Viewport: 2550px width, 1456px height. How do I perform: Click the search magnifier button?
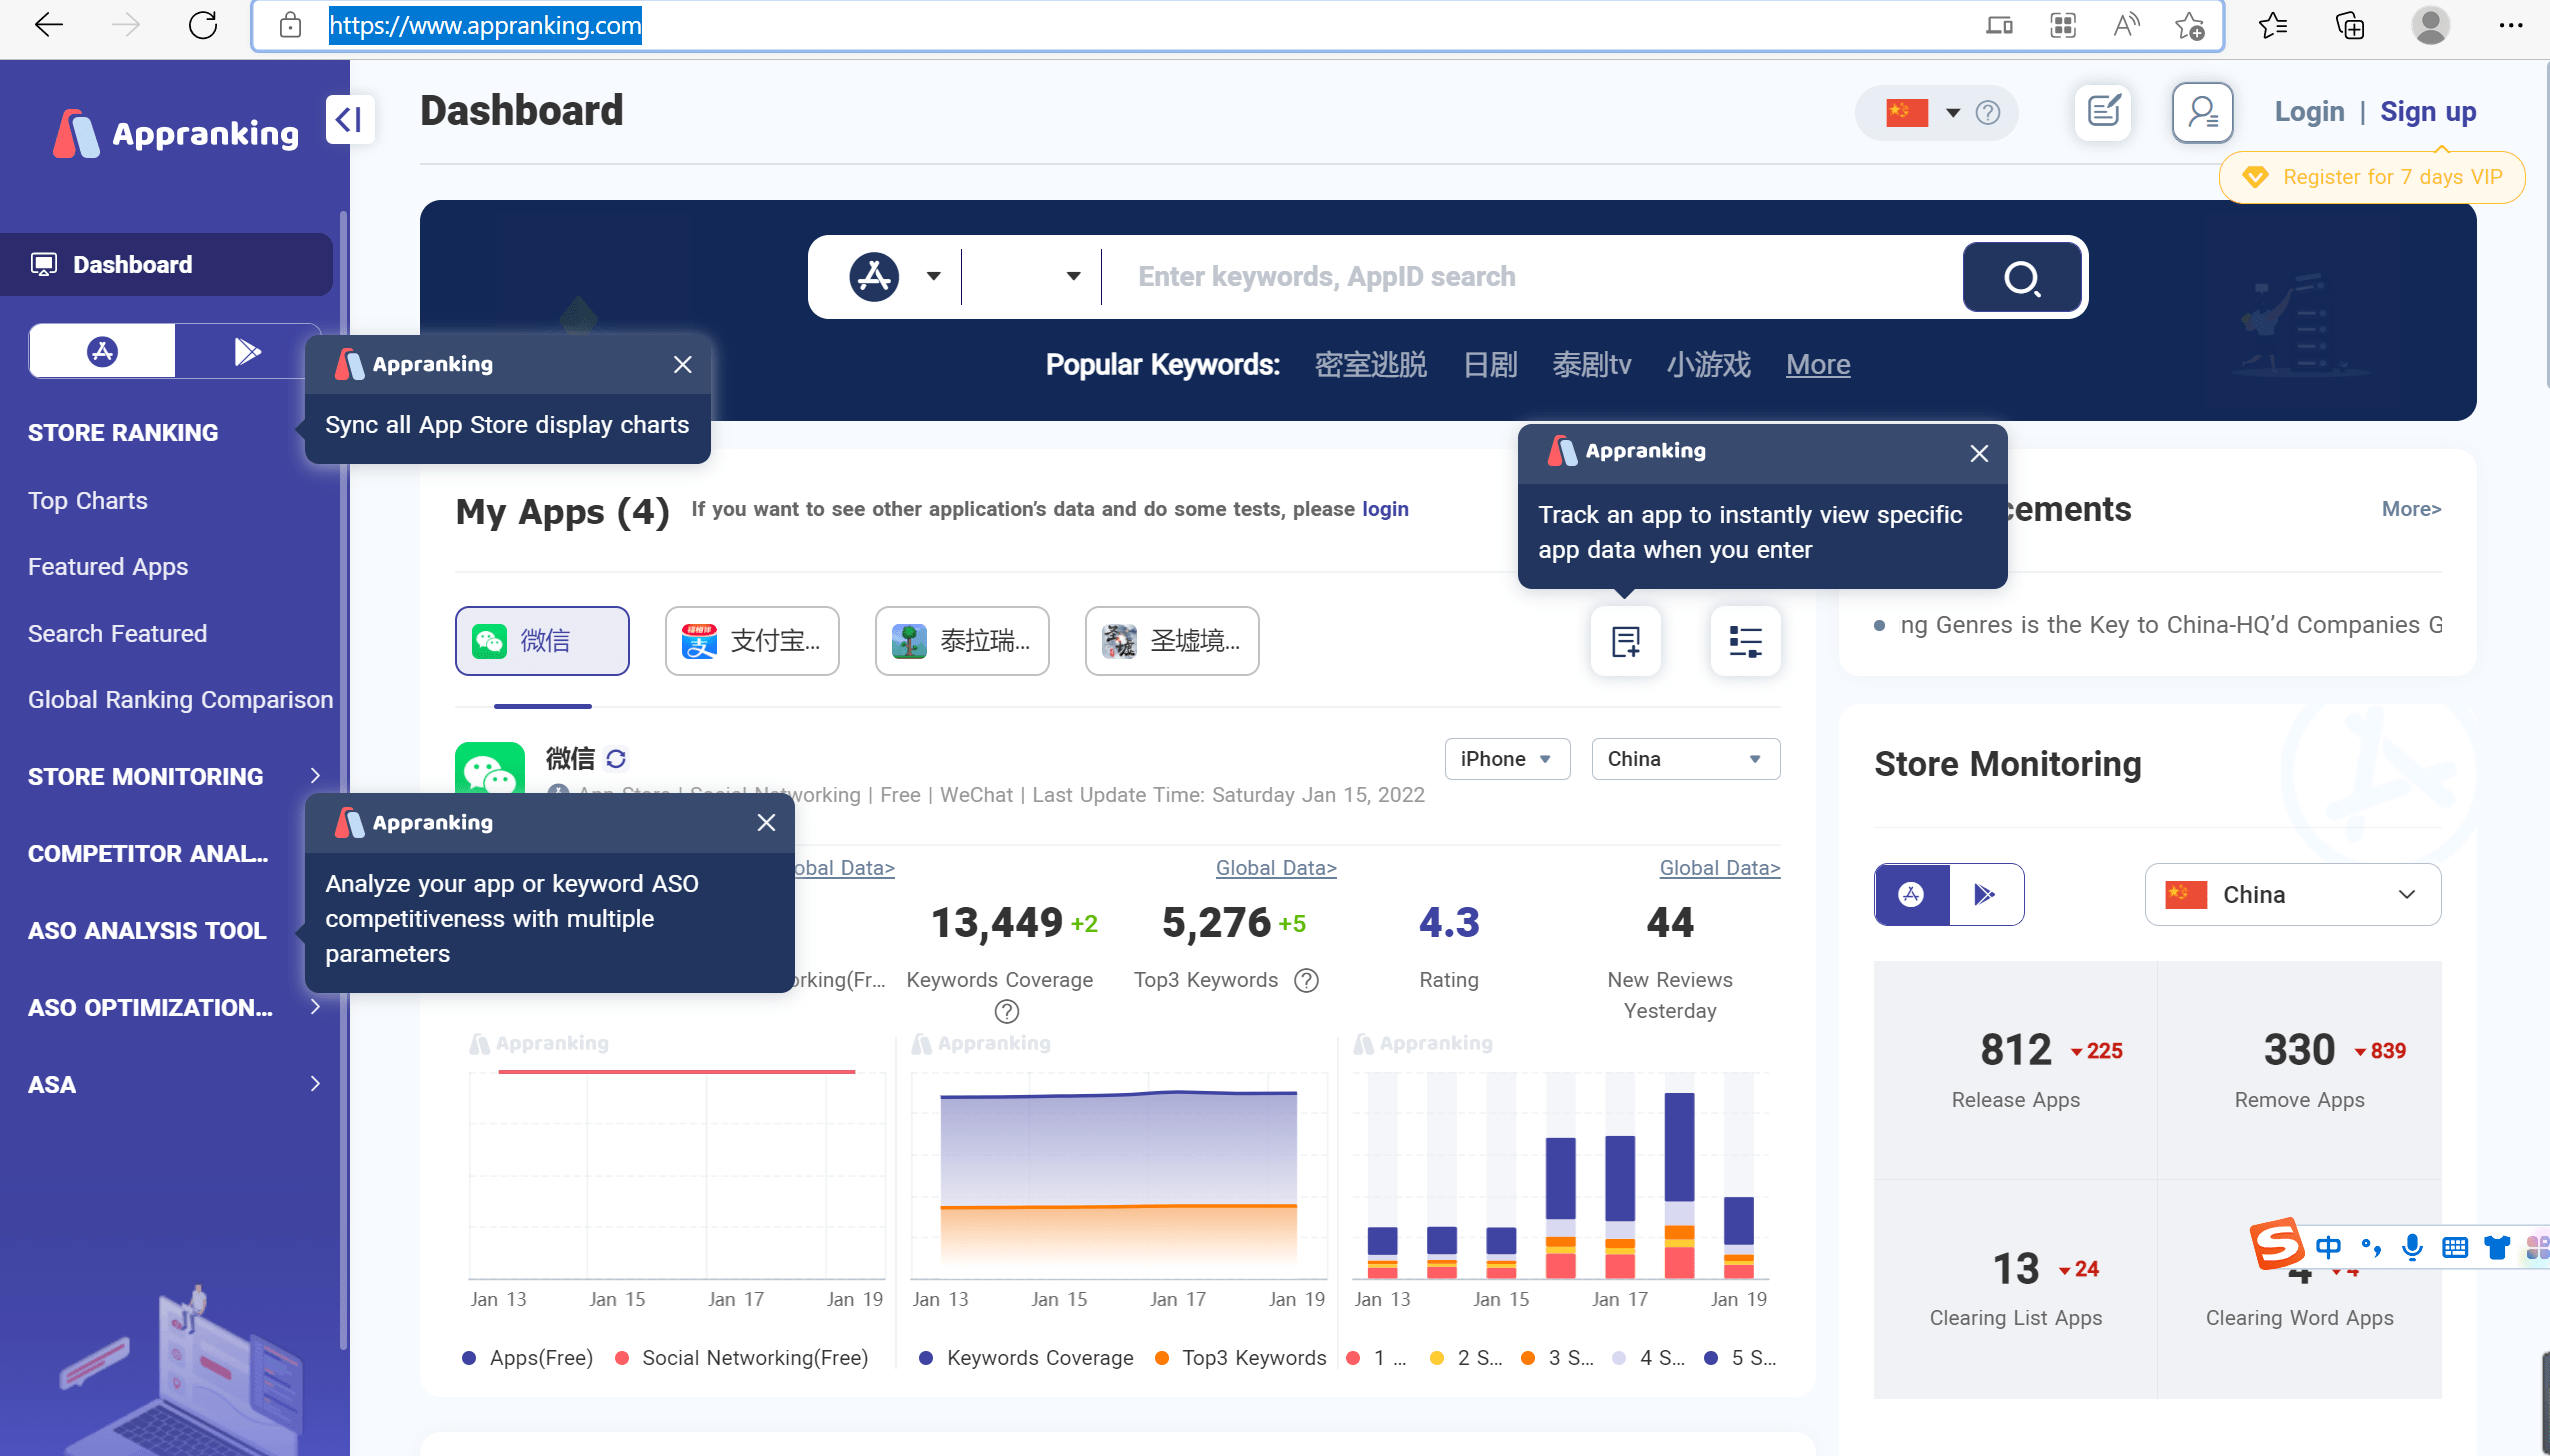[2021, 277]
